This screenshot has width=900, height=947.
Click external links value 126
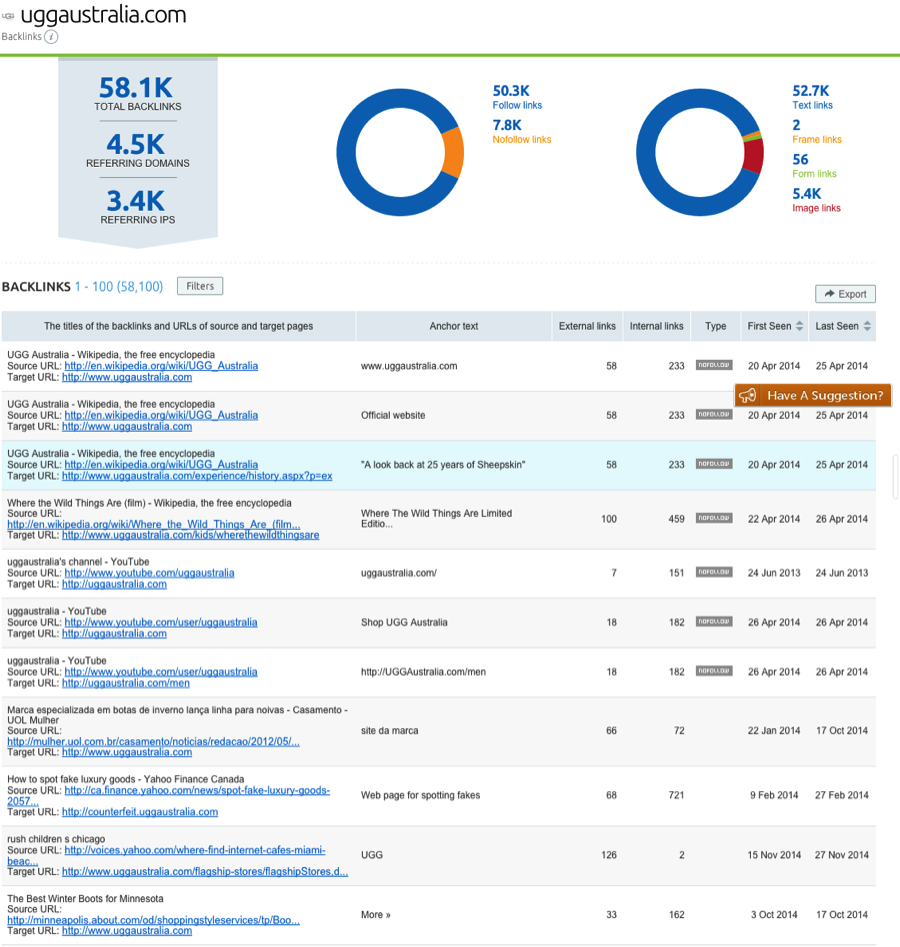coord(609,855)
